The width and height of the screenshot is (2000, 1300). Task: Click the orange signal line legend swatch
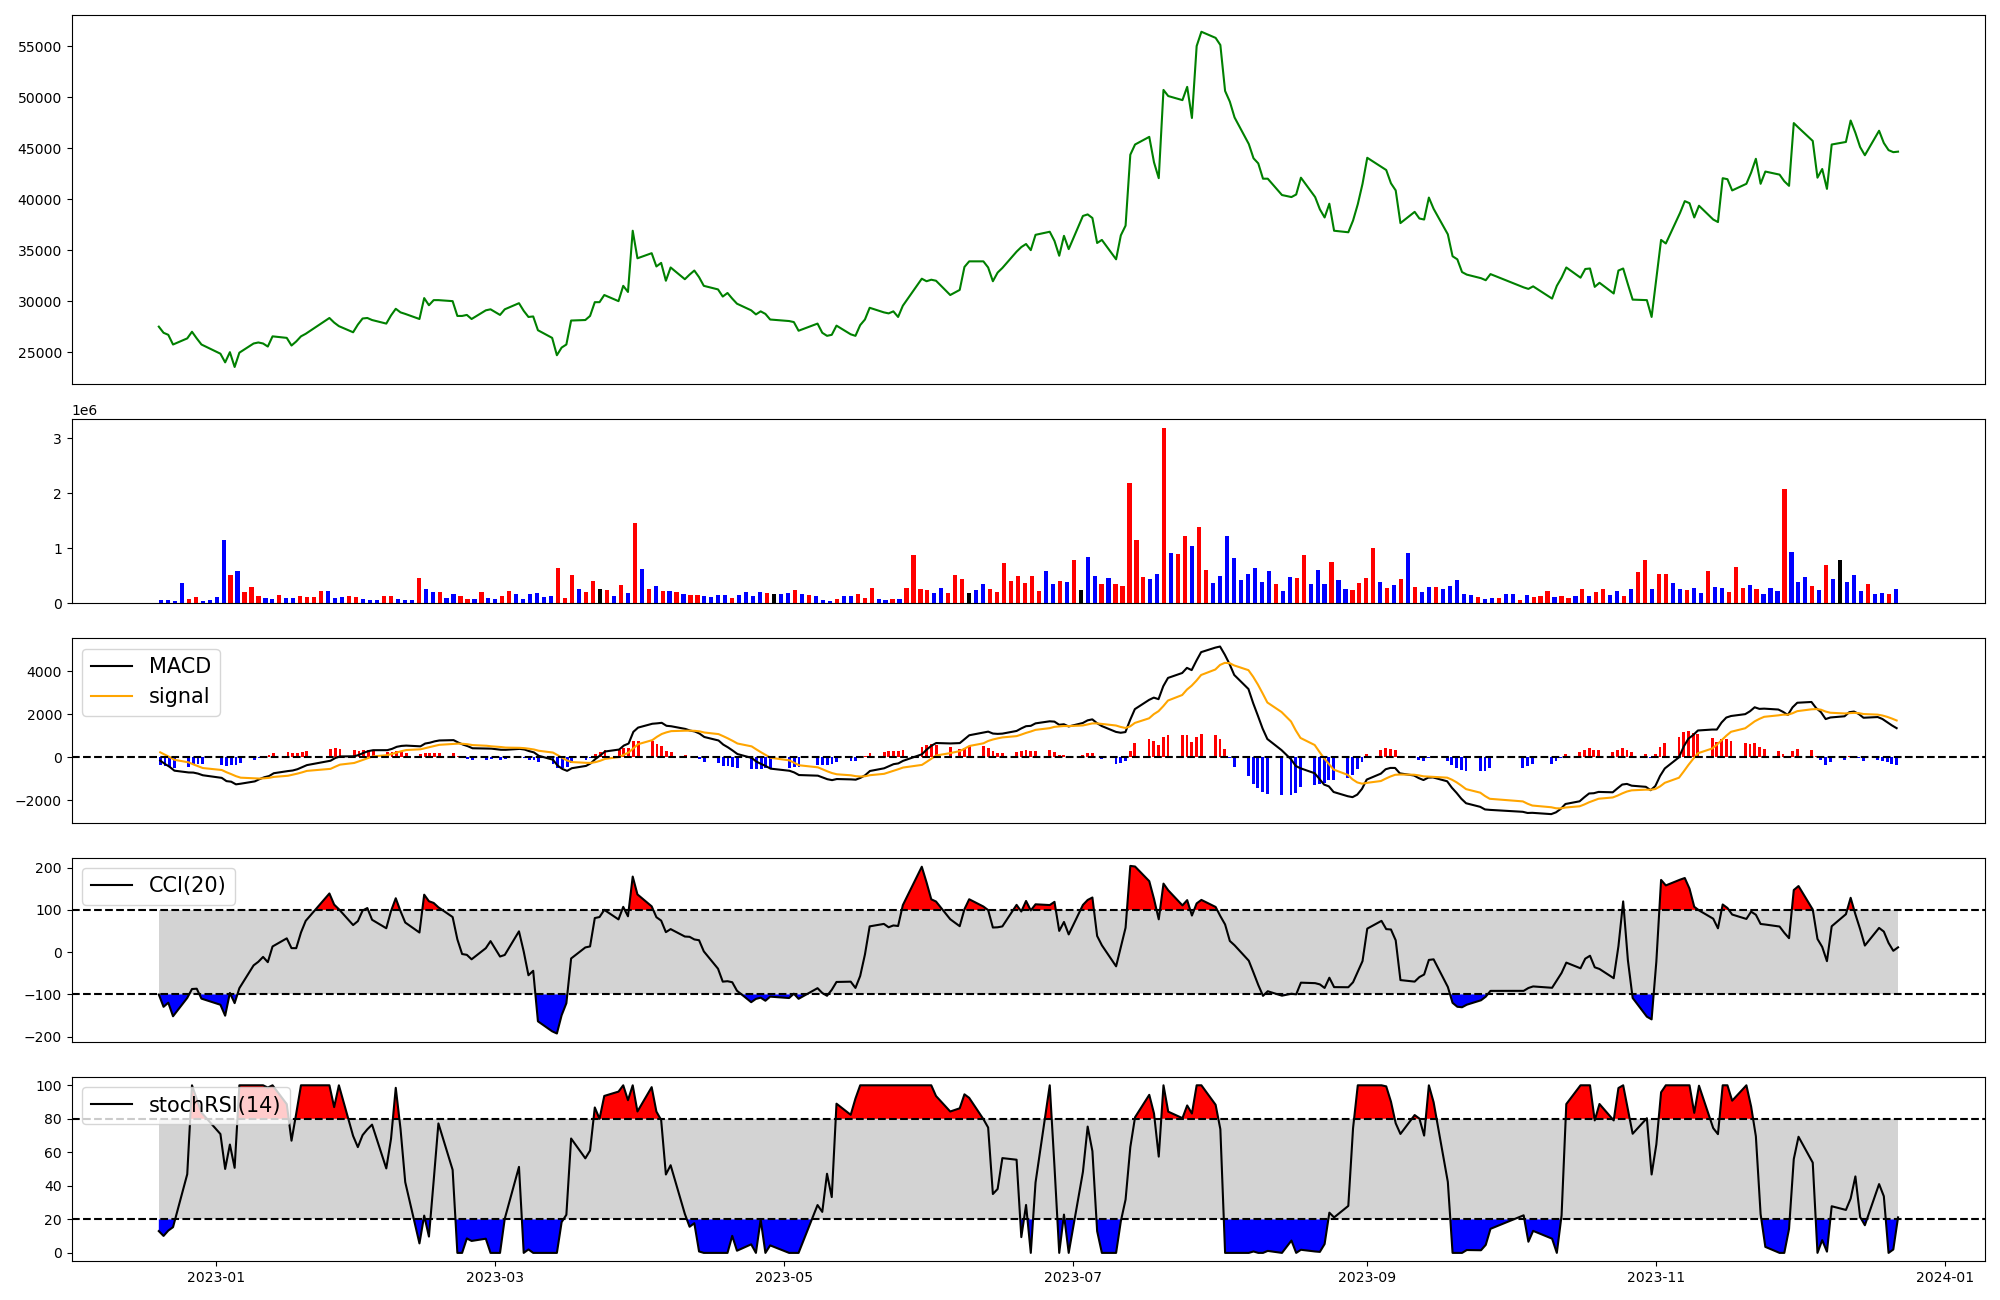tap(111, 697)
